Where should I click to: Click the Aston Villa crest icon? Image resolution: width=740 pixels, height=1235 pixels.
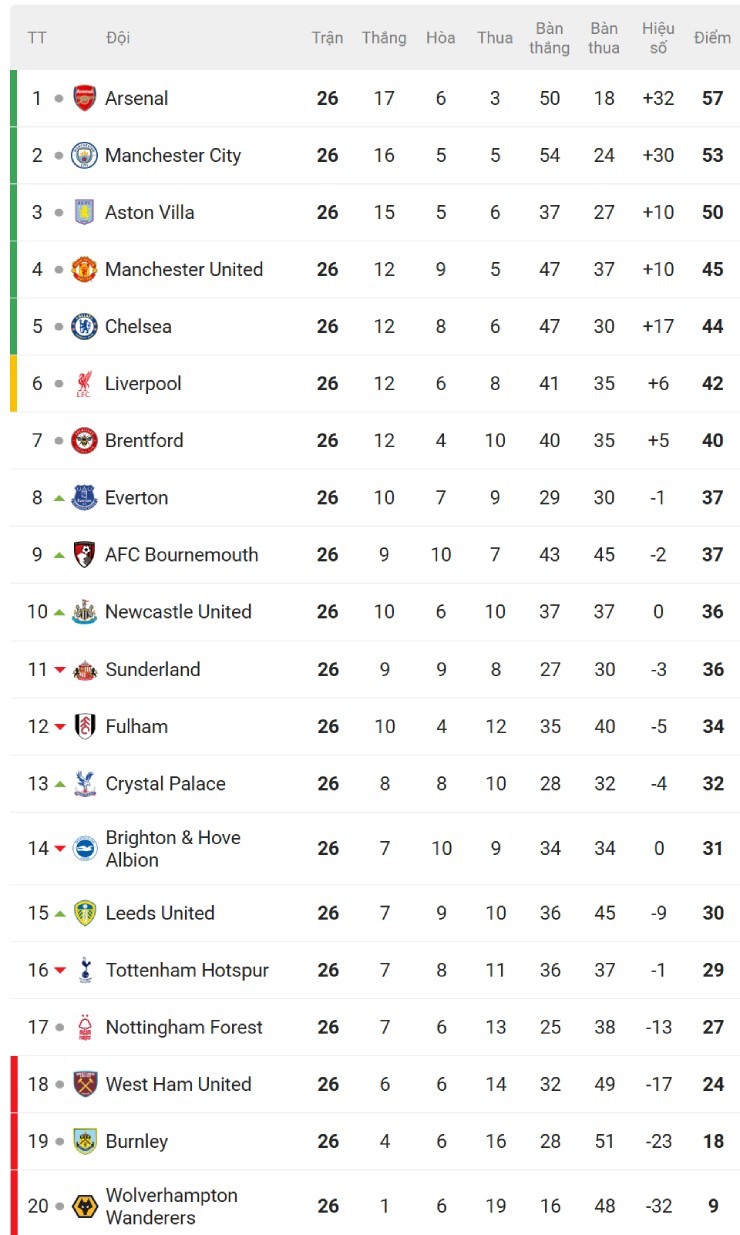click(x=85, y=212)
